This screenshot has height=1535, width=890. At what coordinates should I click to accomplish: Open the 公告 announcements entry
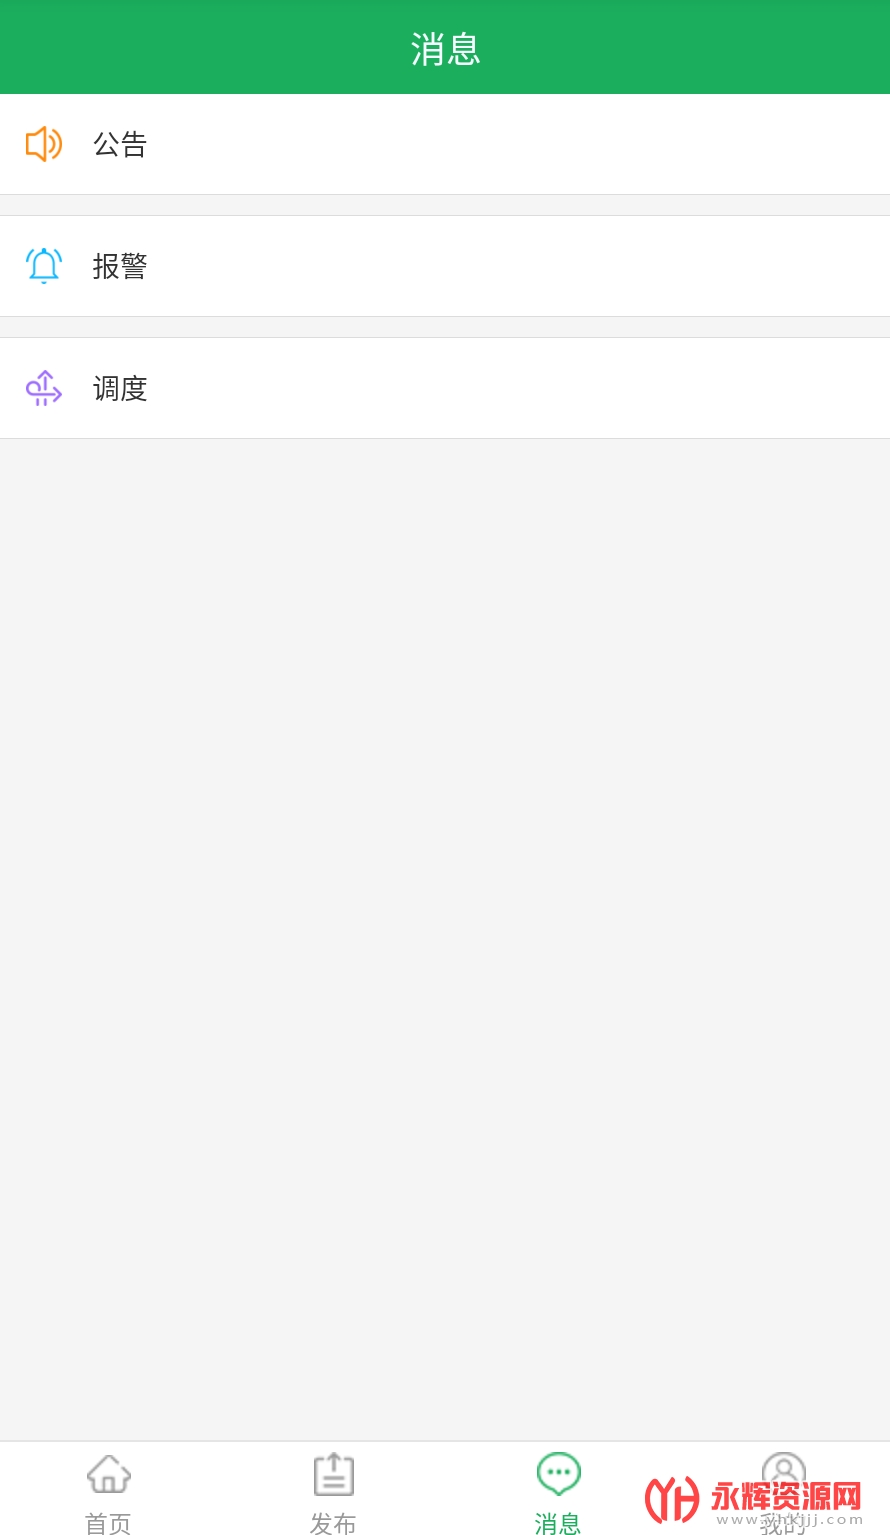pos(445,144)
